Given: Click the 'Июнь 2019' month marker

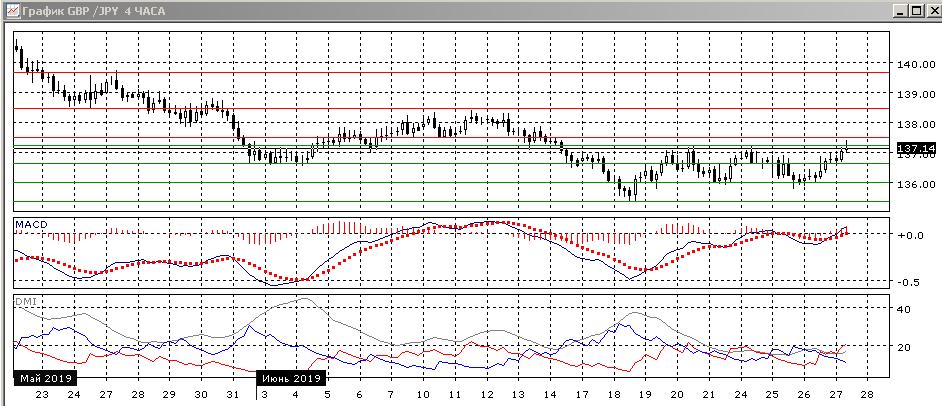Looking at the screenshot, I should pyautogui.click(x=292, y=378).
